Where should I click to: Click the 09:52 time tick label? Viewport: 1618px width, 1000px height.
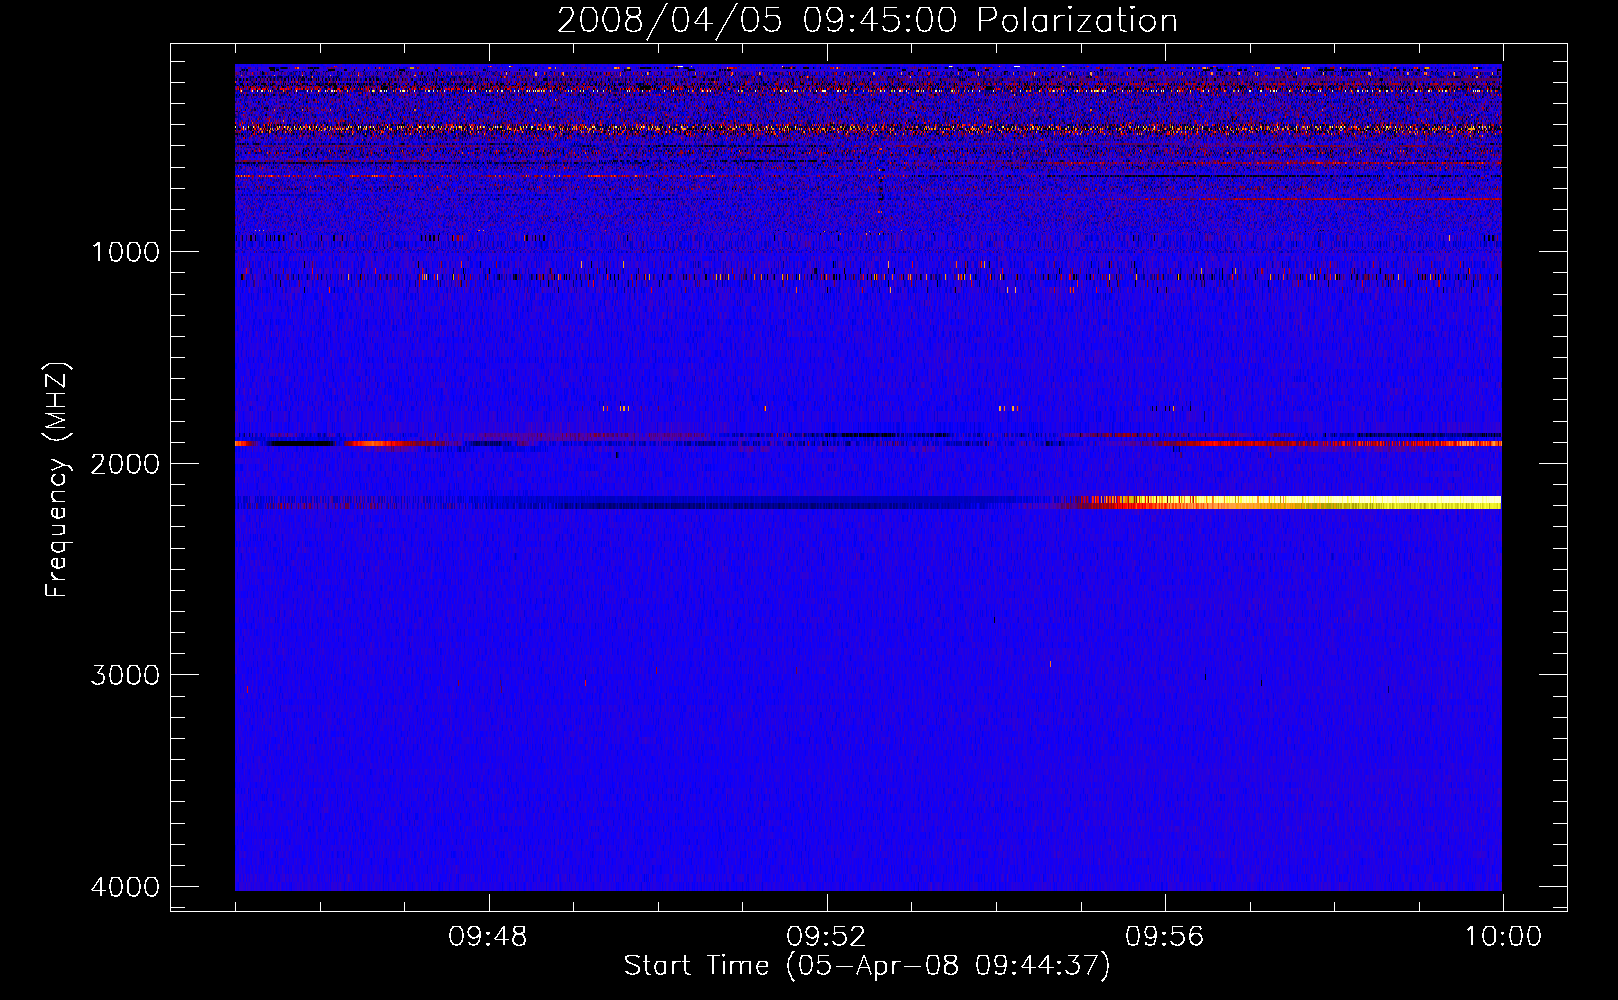click(826, 937)
